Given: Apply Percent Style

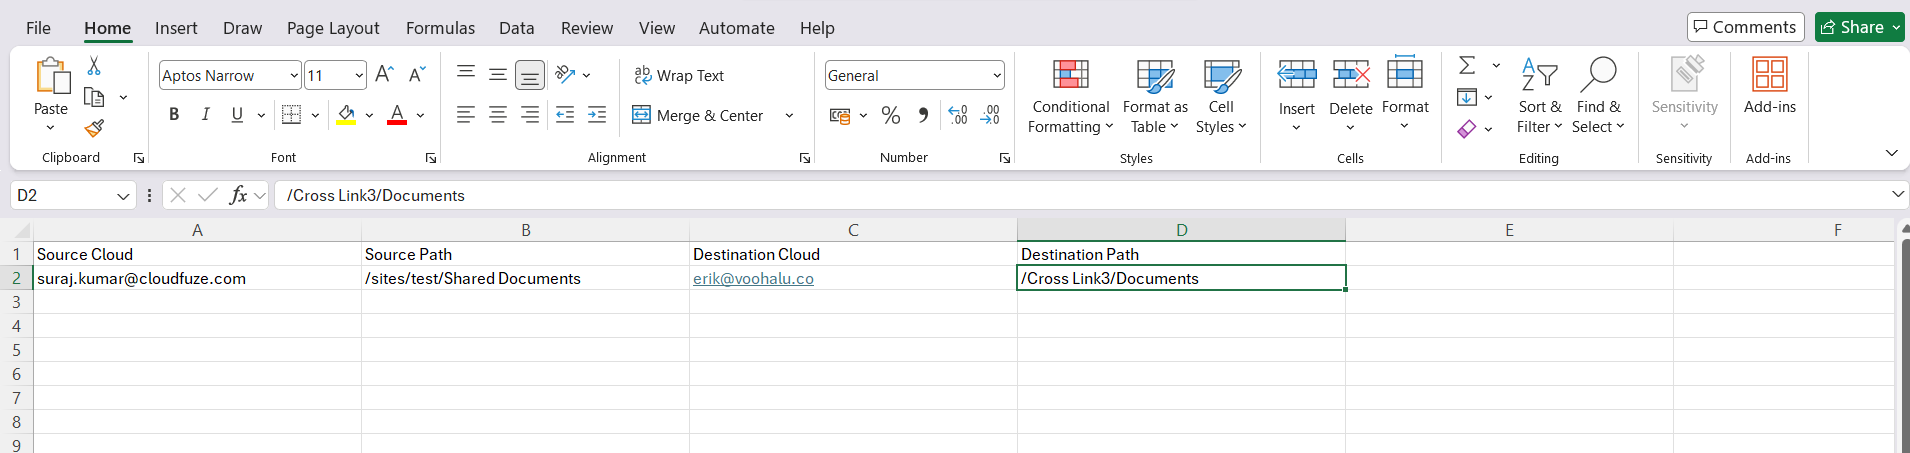Looking at the screenshot, I should point(891,116).
